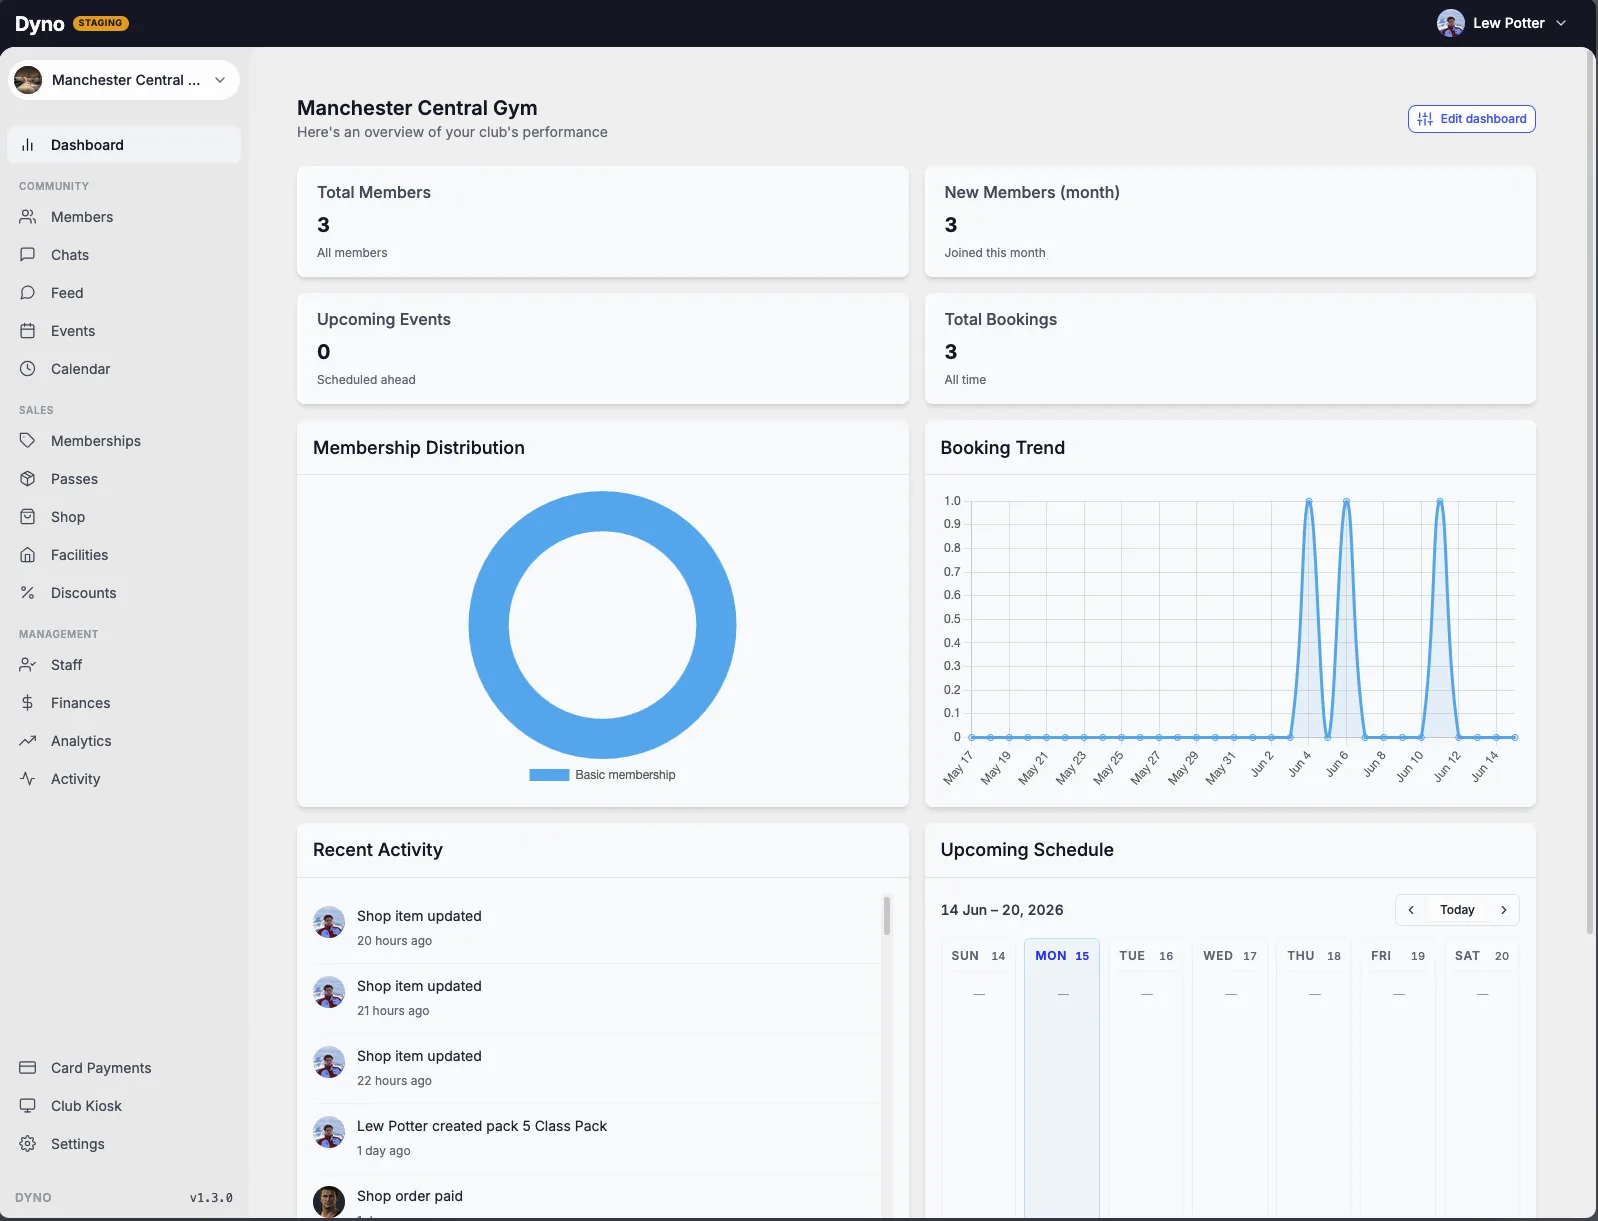Click the Recent Activity scrollbar

tap(886, 915)
